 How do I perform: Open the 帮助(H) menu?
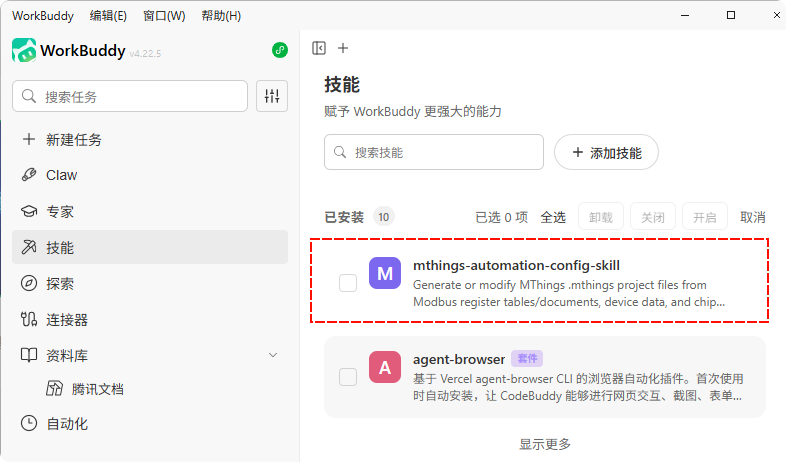point(221,16)
